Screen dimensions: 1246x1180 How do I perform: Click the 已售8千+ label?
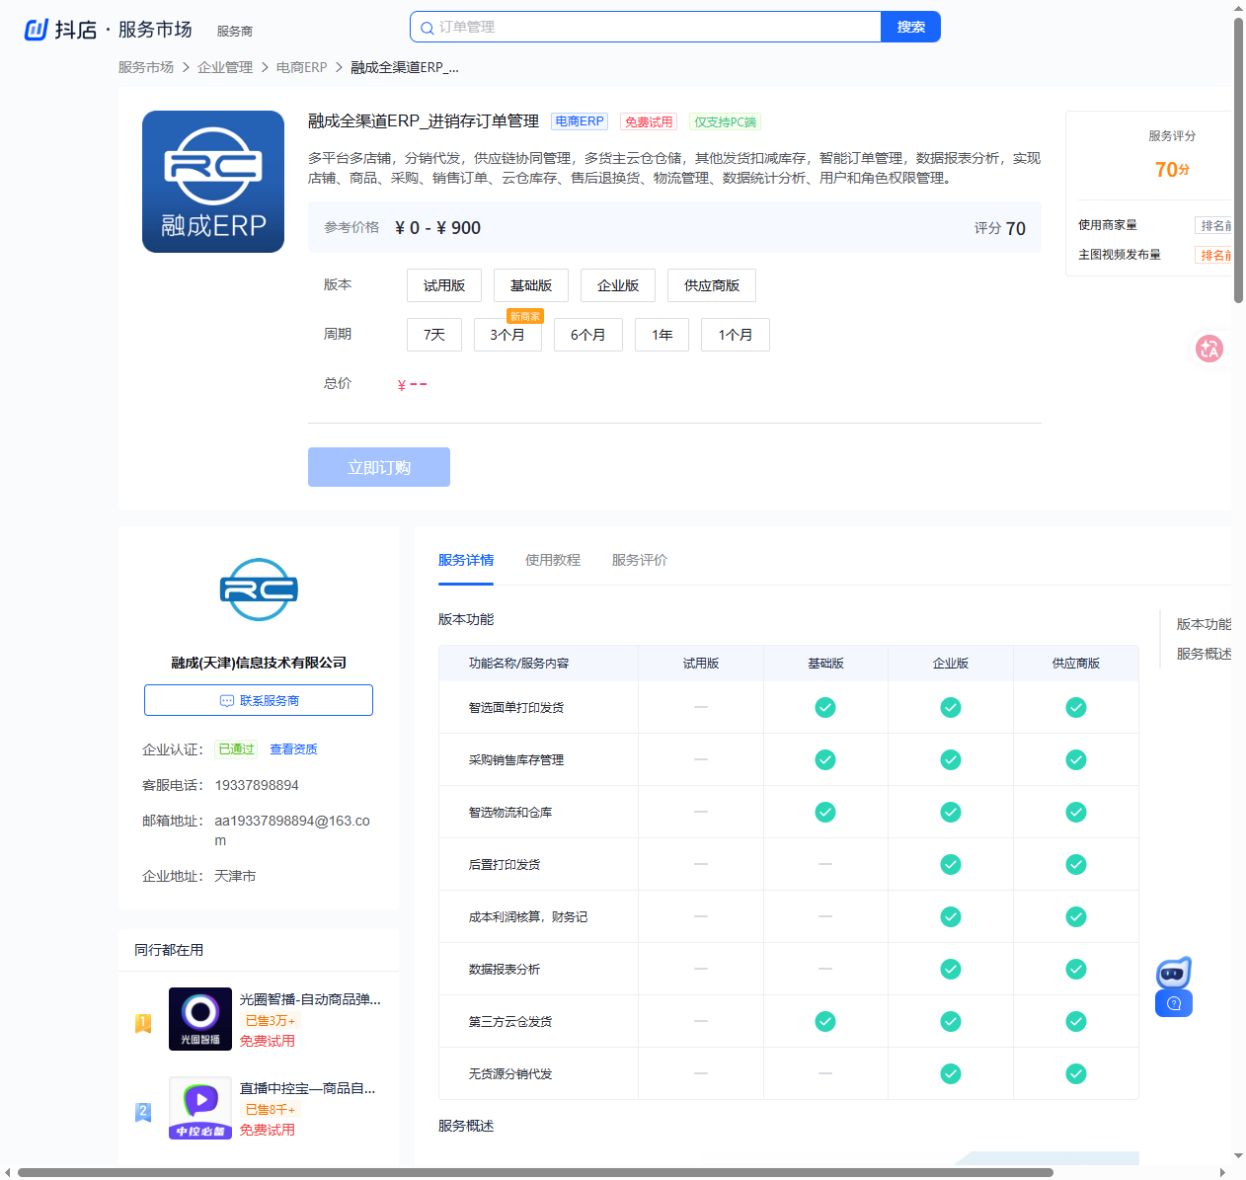tap(270, 1110)
